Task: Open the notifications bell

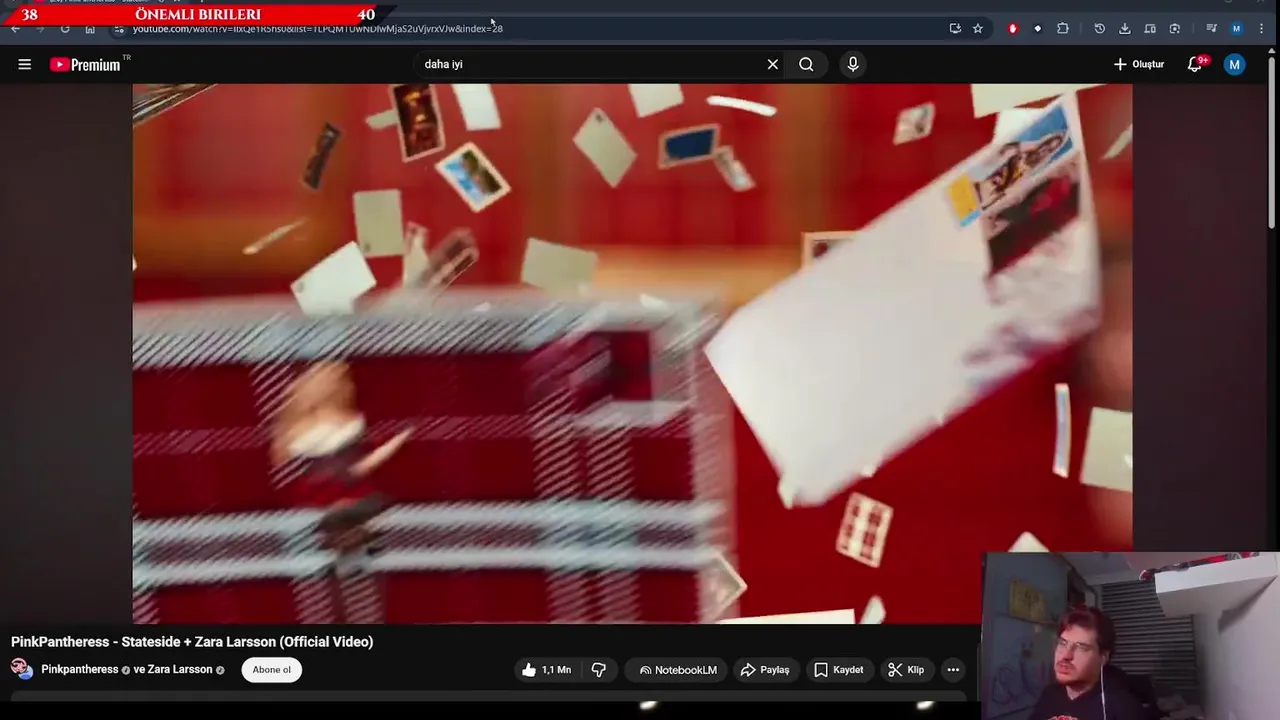Action: [1195, 64]
